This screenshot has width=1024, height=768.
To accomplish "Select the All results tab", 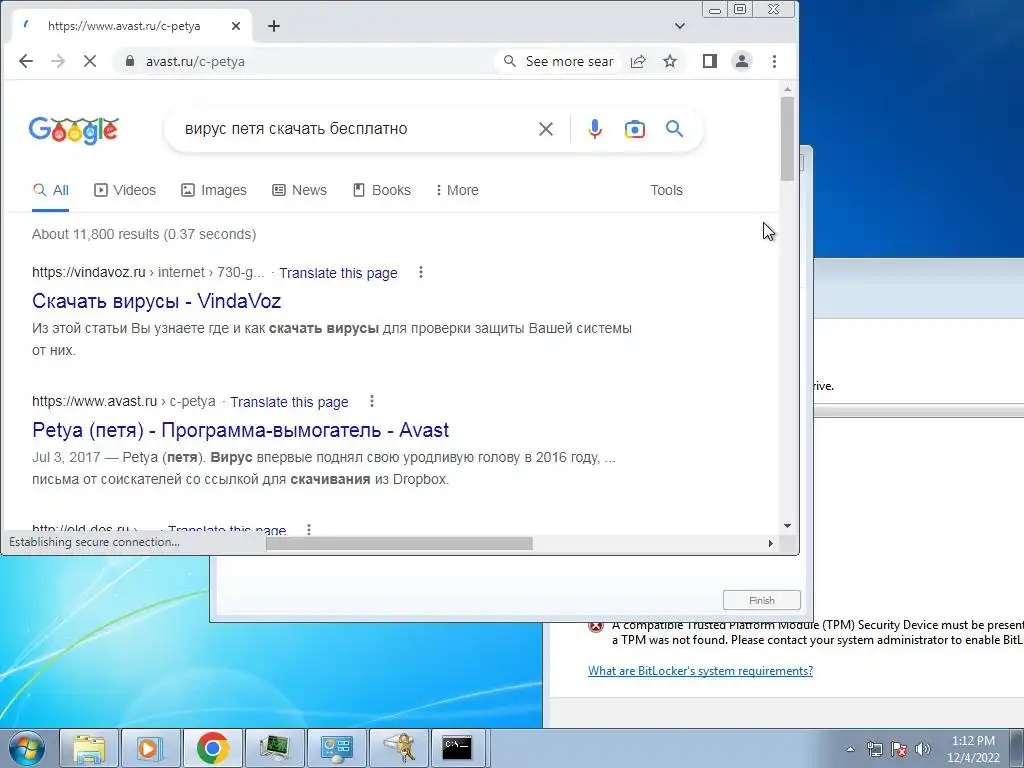I will pos(50,190).
